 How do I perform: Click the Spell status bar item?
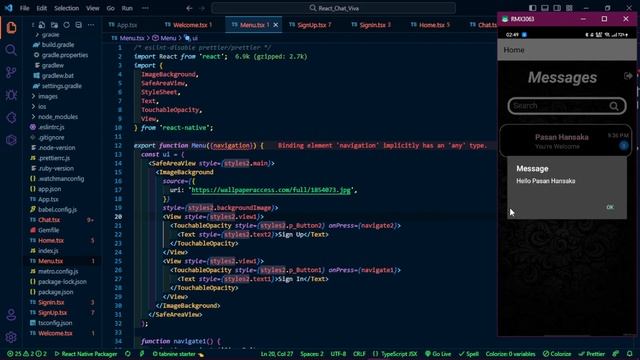(469, 354)
